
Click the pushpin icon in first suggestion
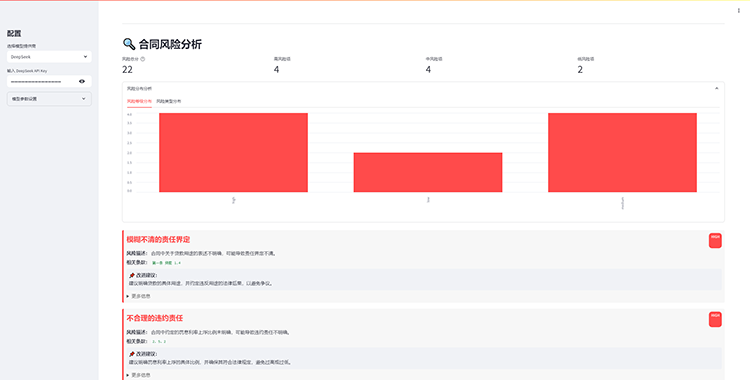[132, 276]
